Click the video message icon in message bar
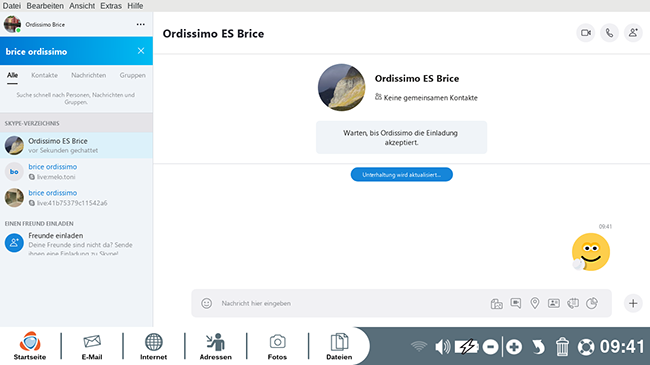The height and width of the screenshot is (365, 650). pos(516,303)
